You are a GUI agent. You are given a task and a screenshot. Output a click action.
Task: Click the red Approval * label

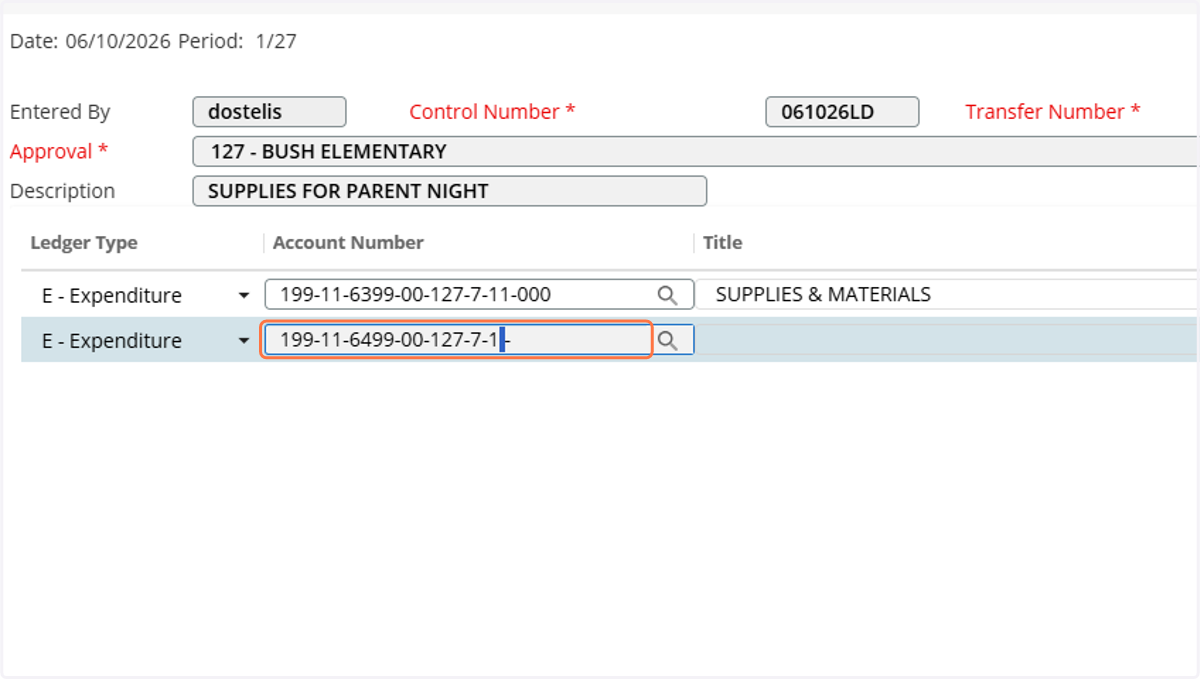[58, 152]
